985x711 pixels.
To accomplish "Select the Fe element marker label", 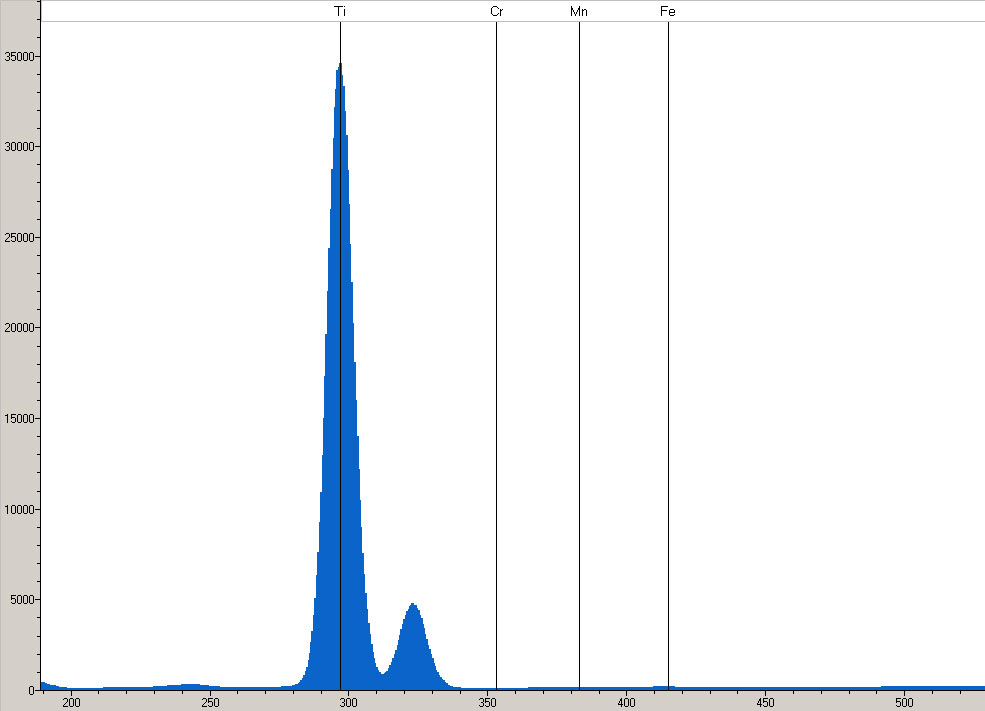I will [668, 11].
